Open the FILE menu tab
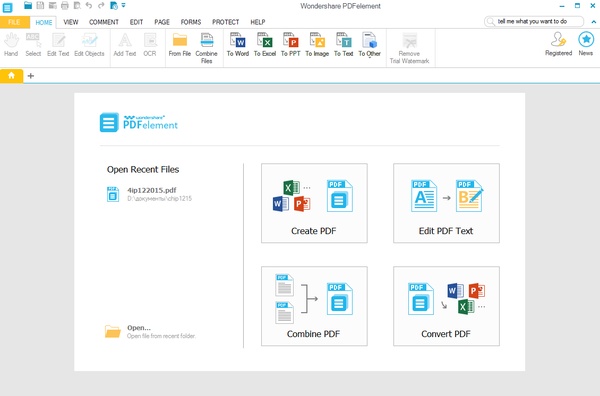The height and width of the screenshot is (396, 600). [x=14, y=22]
